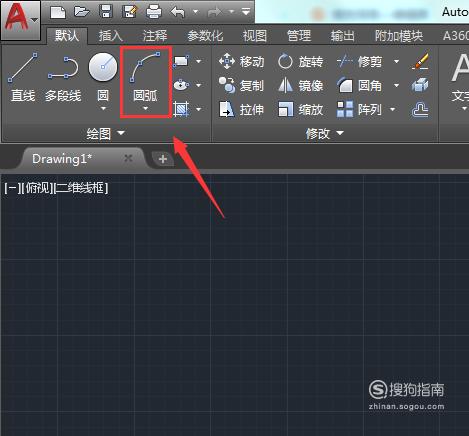
Task: Open the 视图 ribbon tab
Action: point(255,36)
